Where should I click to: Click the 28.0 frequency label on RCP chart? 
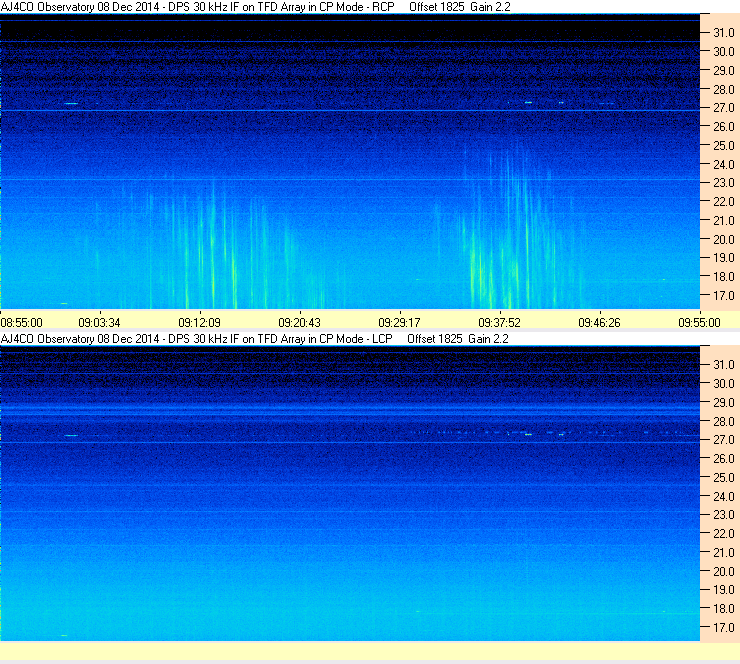724,90
